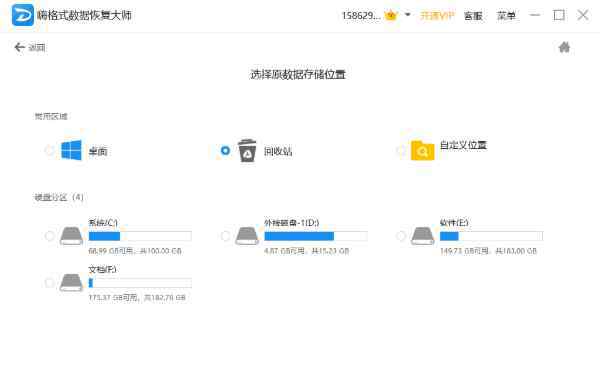The height and width of the screenshot is (373, 600).
Task: Select the 文档(F:) radio button
Action: 50,283
